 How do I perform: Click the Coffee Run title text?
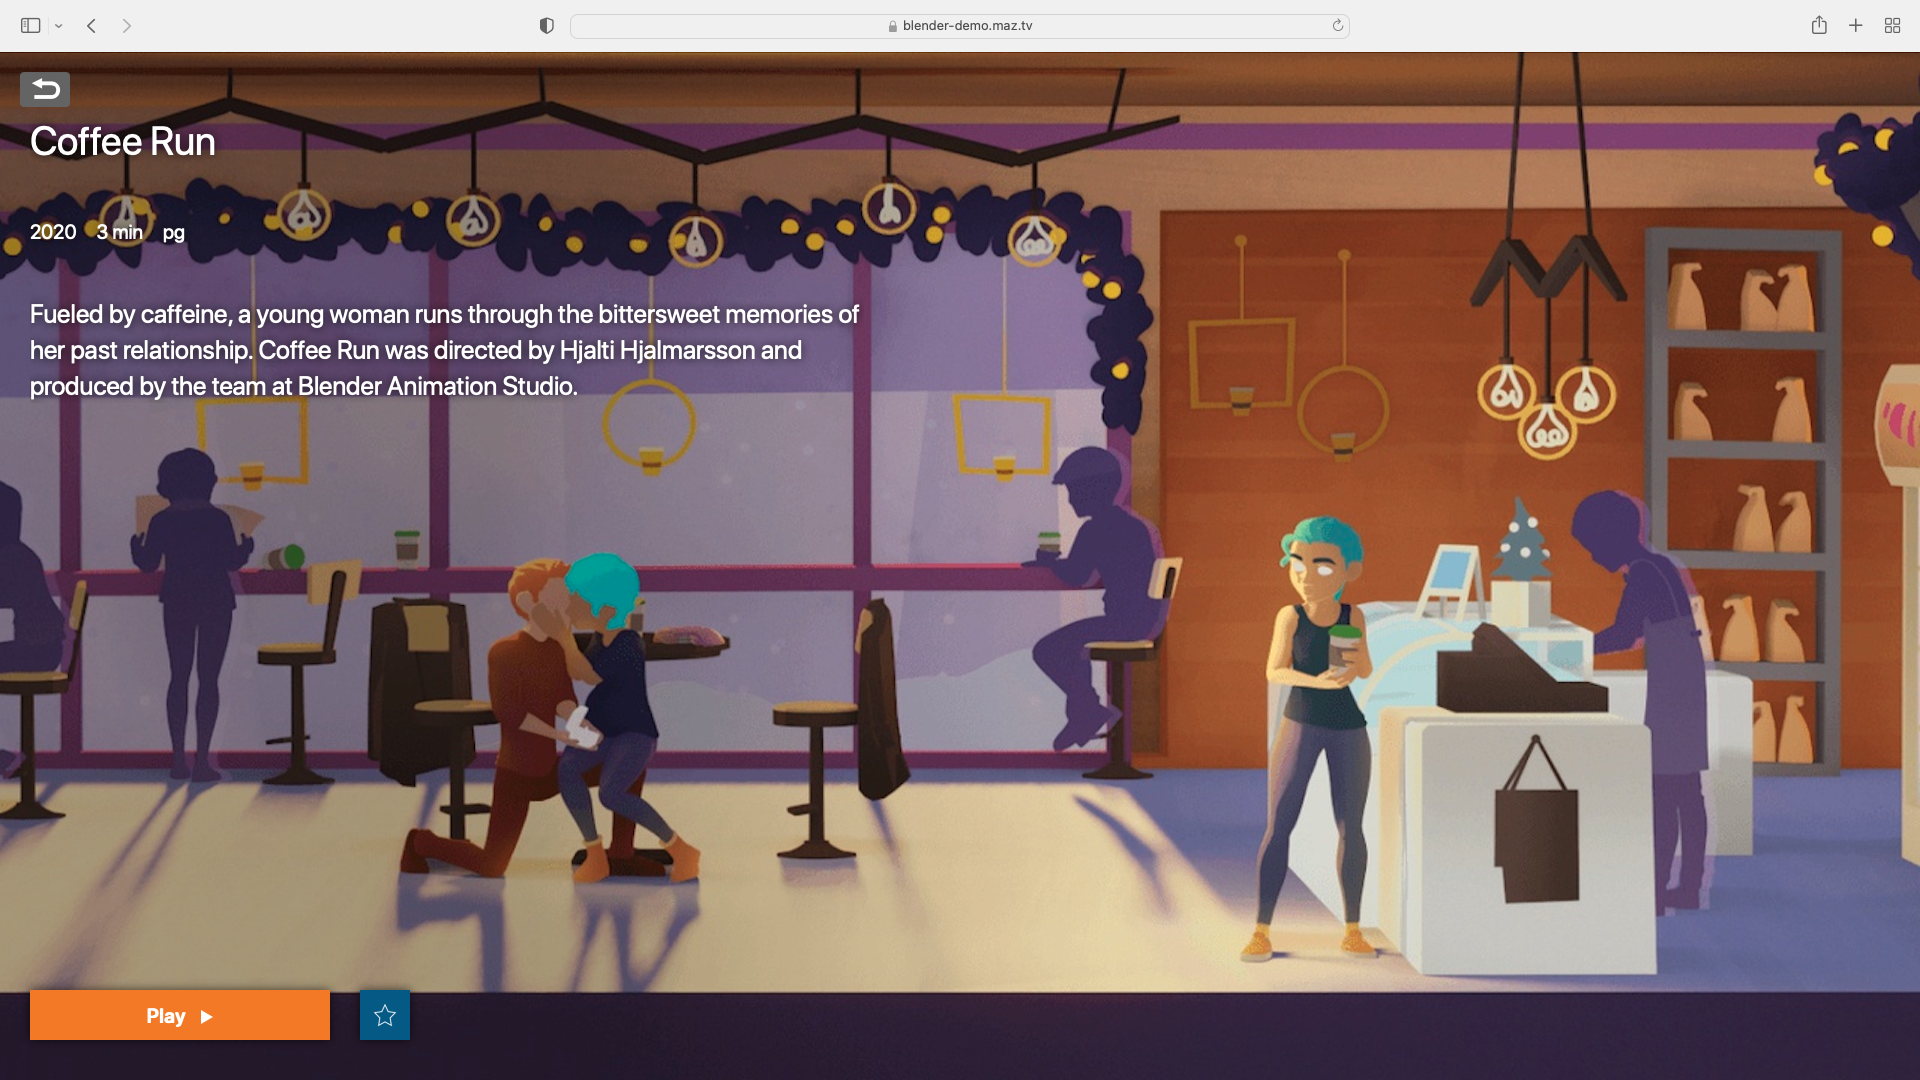pyautogui.click(x=123, y=142)
